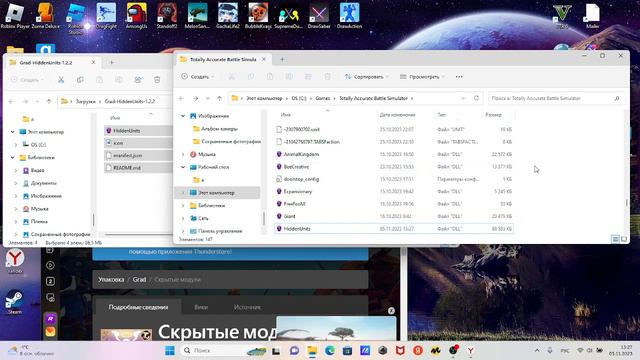This screenshot has width=640, height=360.
Task: Open DrawSaber desktop shortcut
Action: point(319,16)
